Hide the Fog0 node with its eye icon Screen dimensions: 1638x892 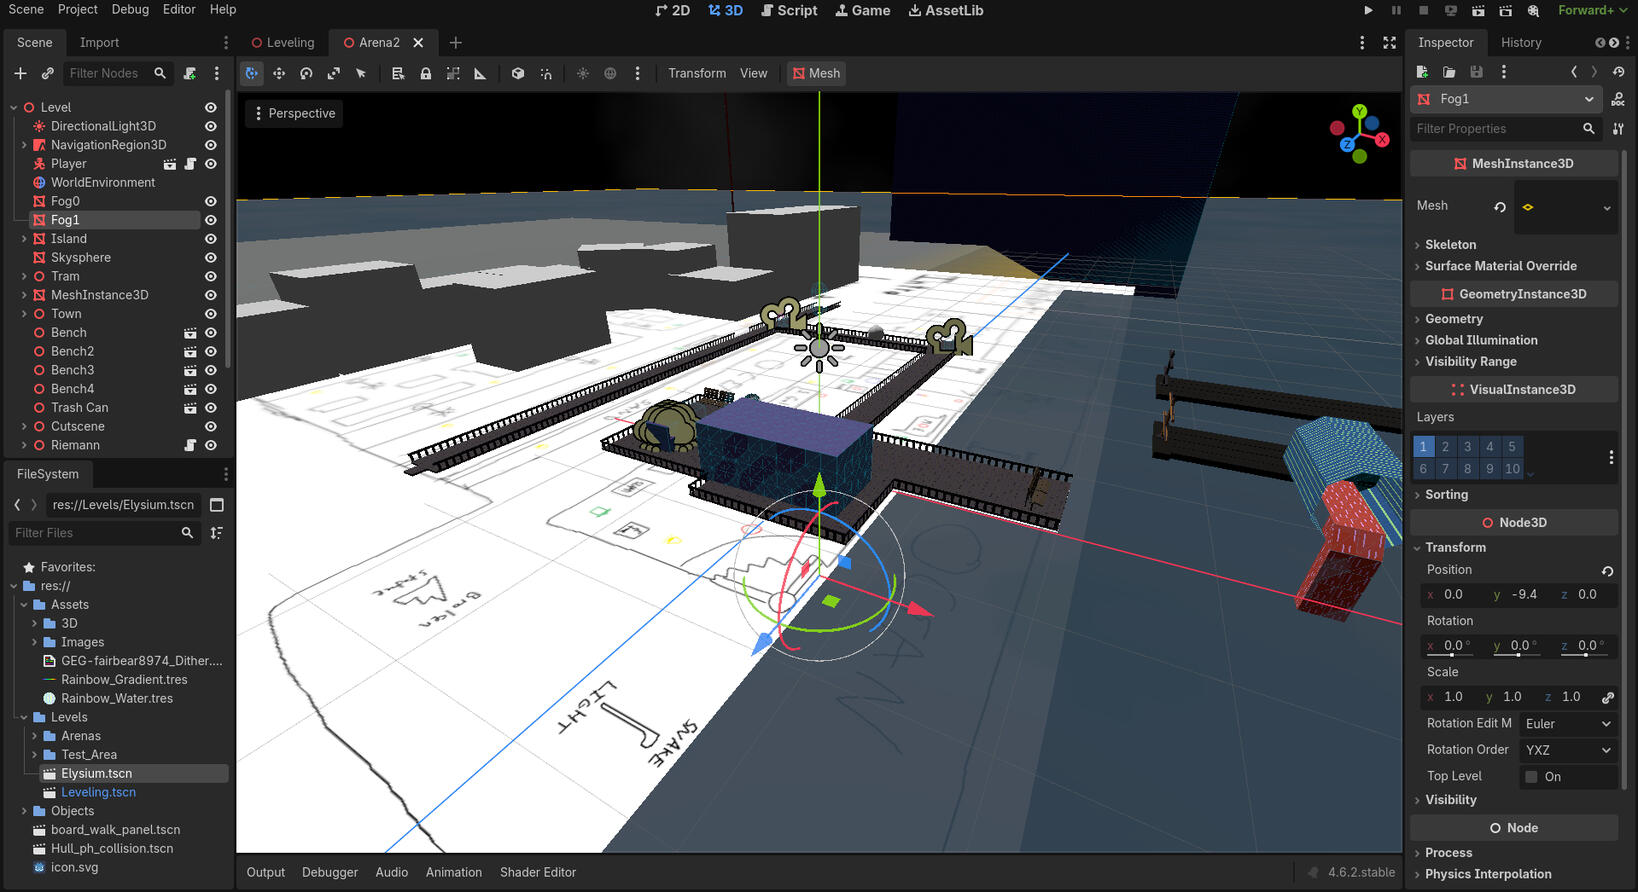tap(211, 201)
